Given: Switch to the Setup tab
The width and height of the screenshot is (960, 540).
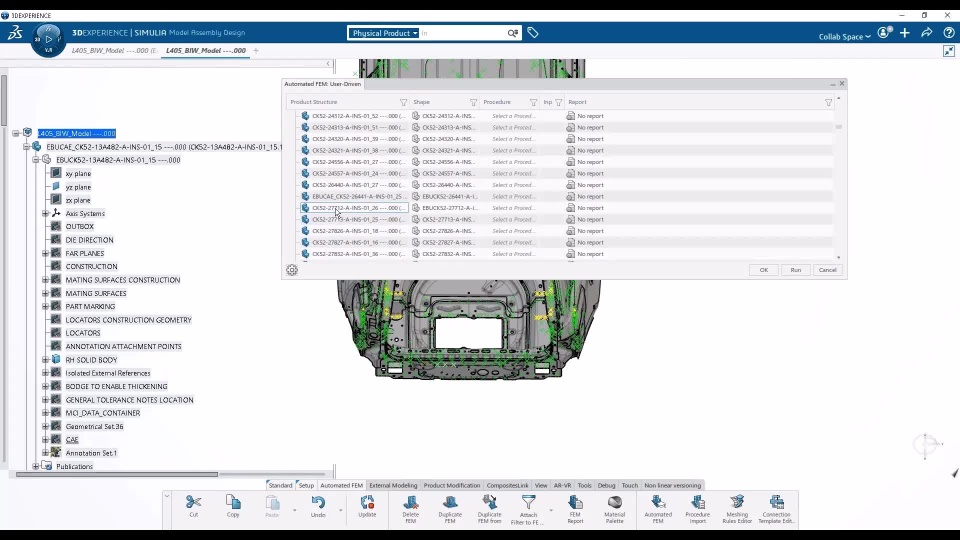Looking at the screenshot, I should [x=306, y=486].
